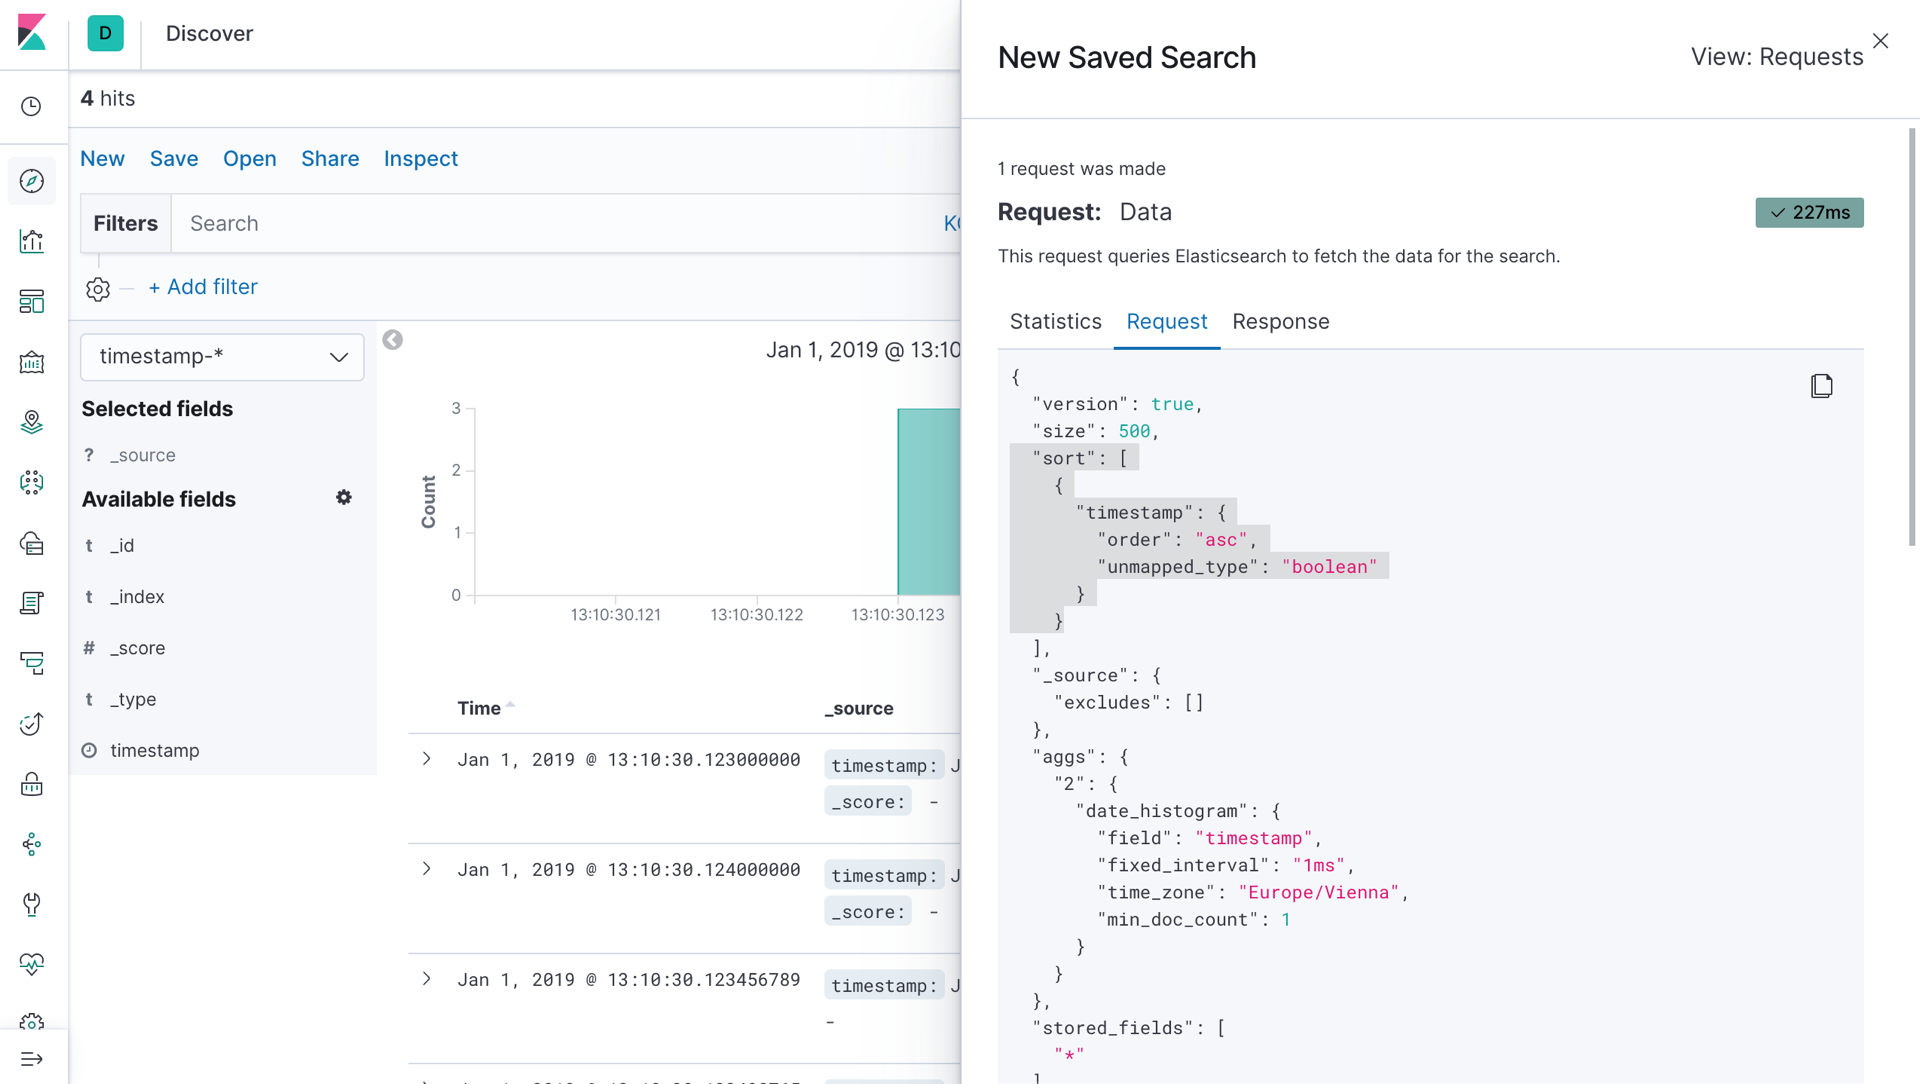Collapse the fields sidebar arrow
The image size is (1920, 1084).
(x=393, y=340)
